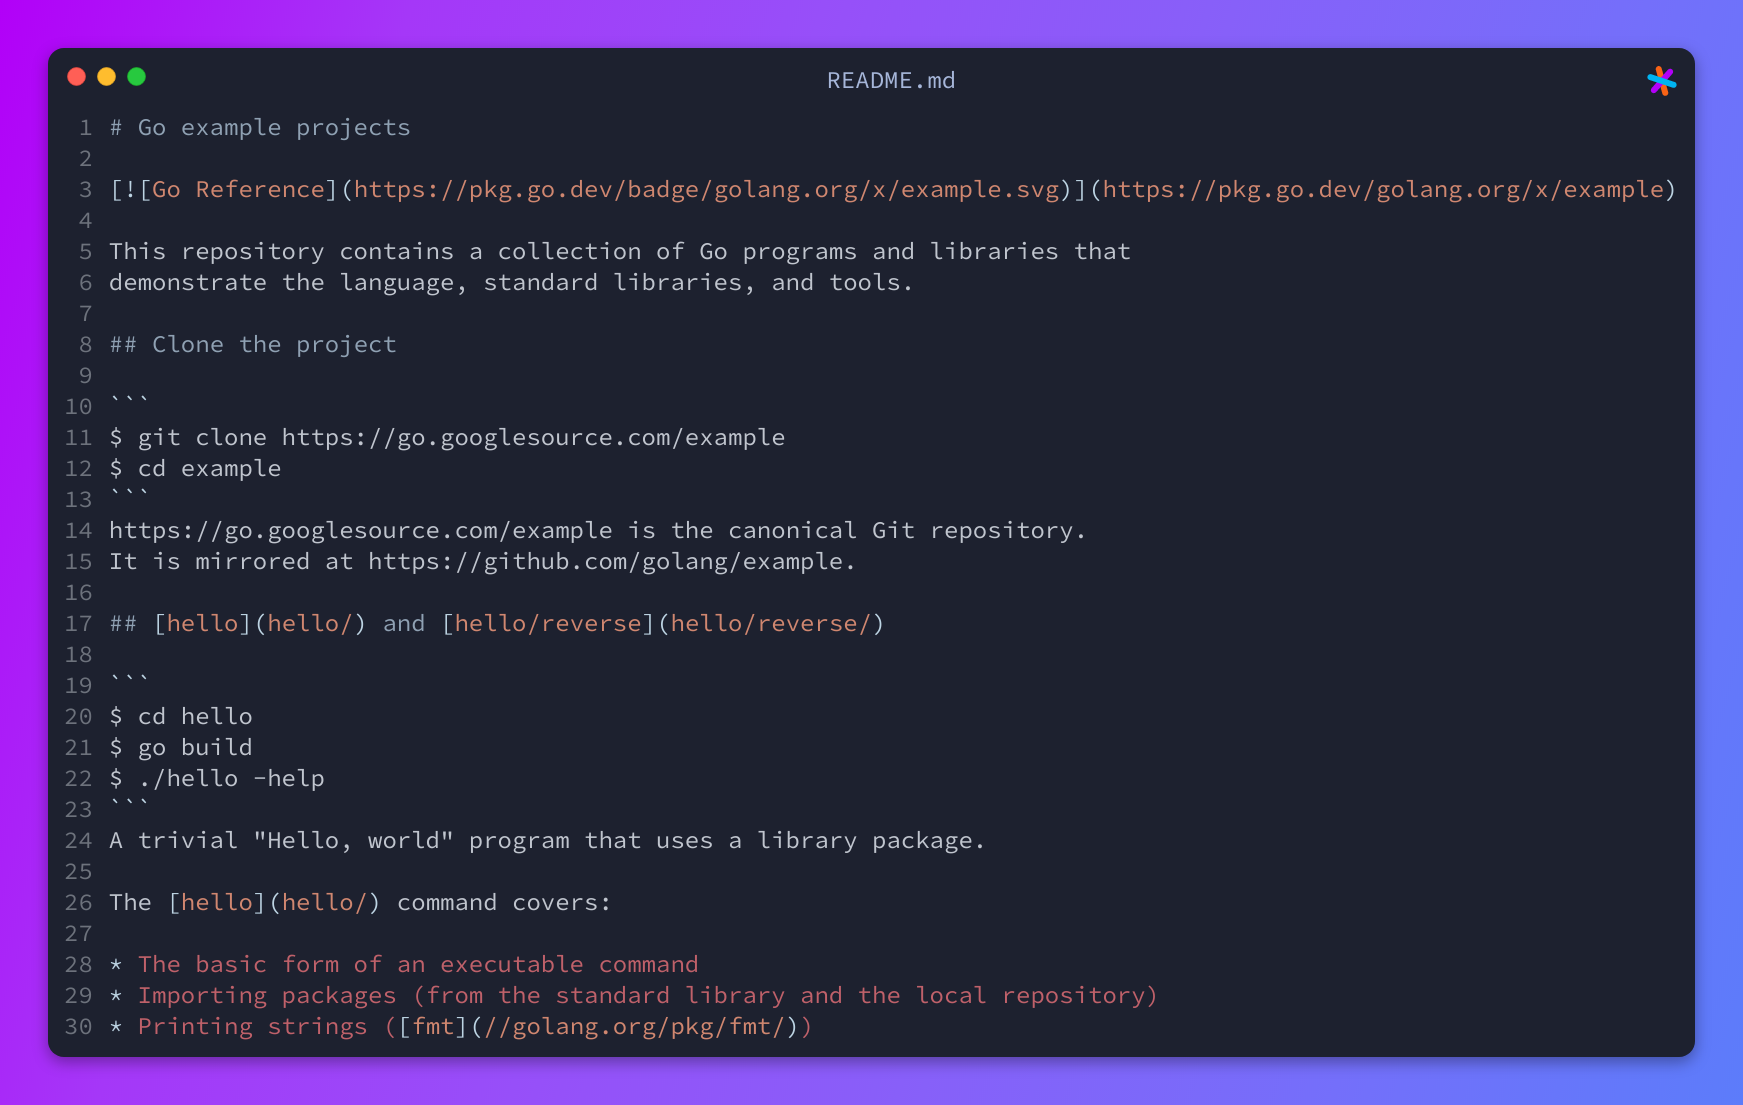
Task: Click line number 1 in gutter
Action: [x=86, y=127]
